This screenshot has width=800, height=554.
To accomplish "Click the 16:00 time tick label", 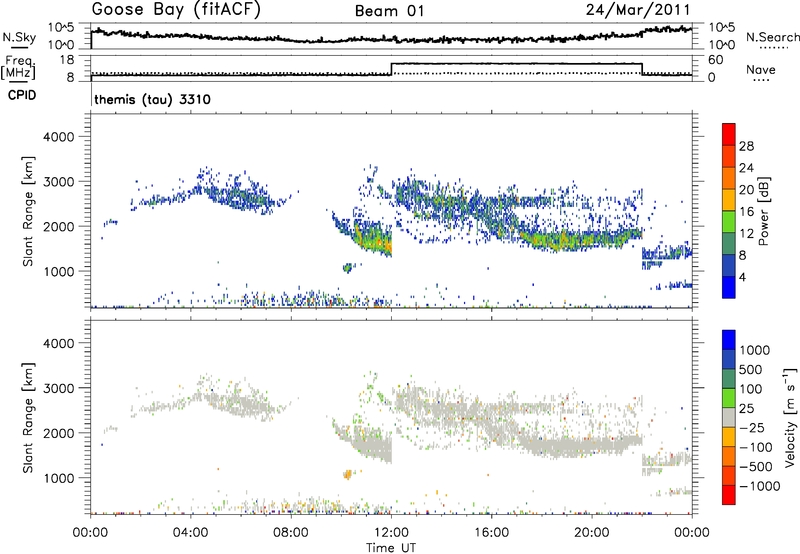I will (x=491, y=533).
